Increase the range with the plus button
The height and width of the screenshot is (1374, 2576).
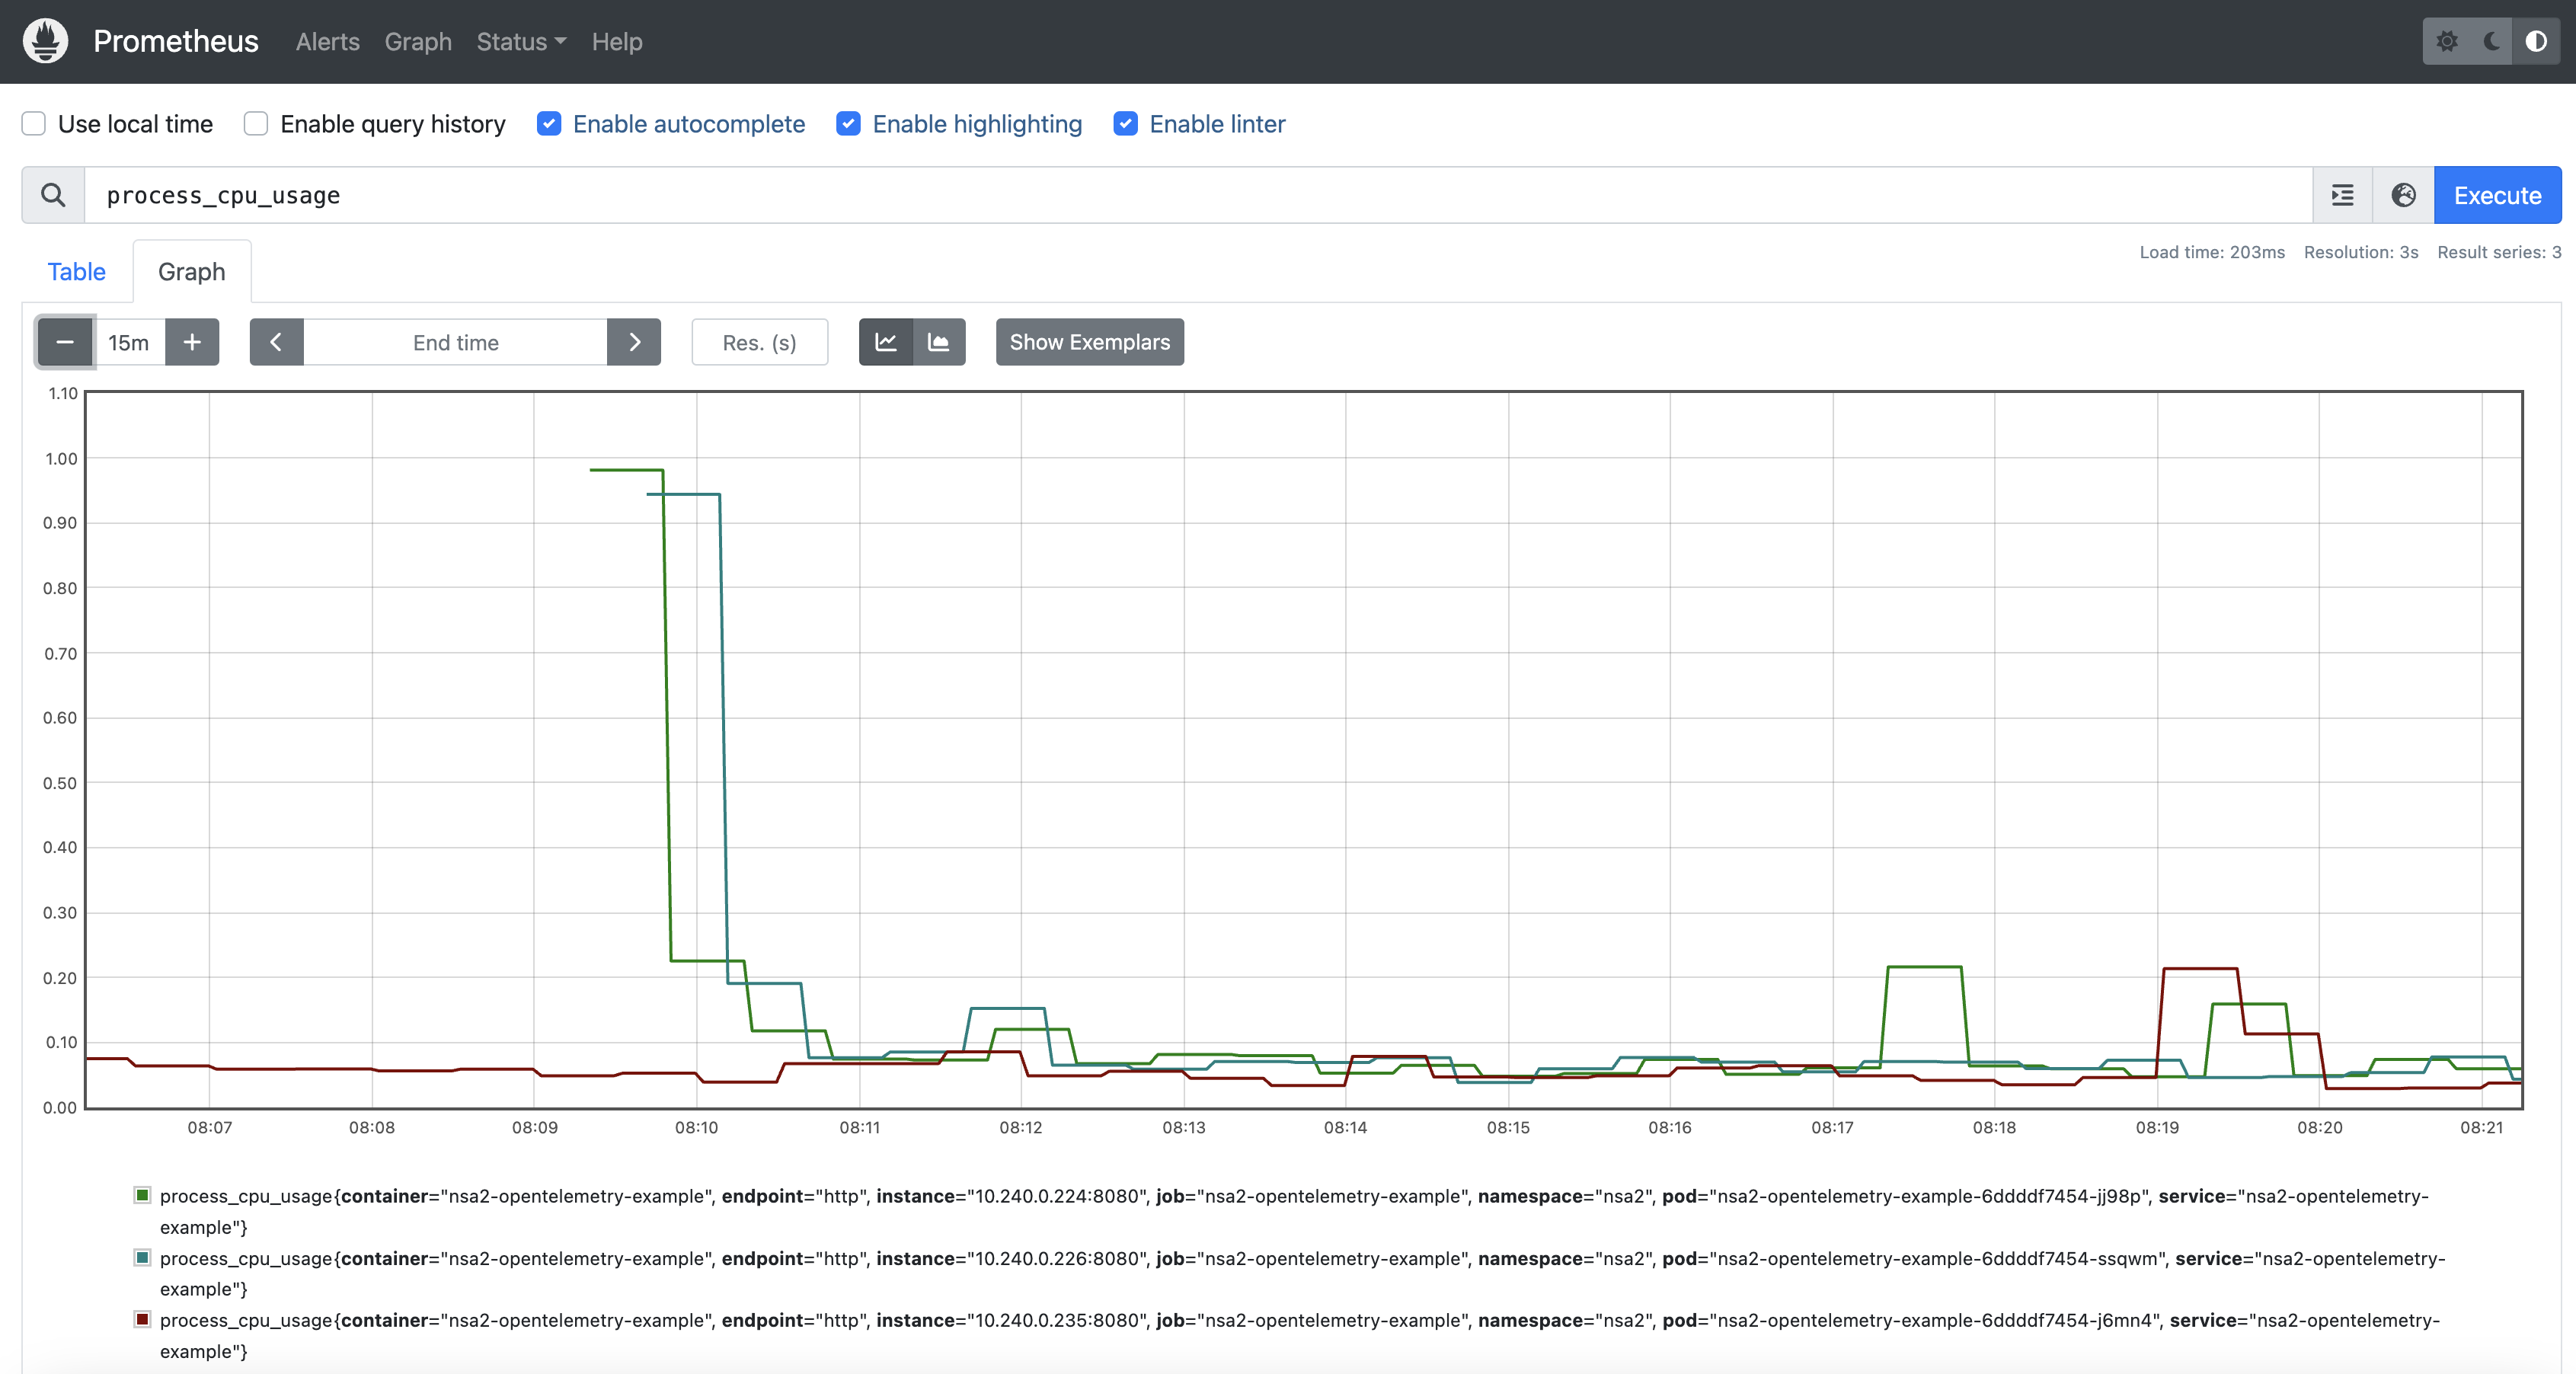tap(192, 342)
